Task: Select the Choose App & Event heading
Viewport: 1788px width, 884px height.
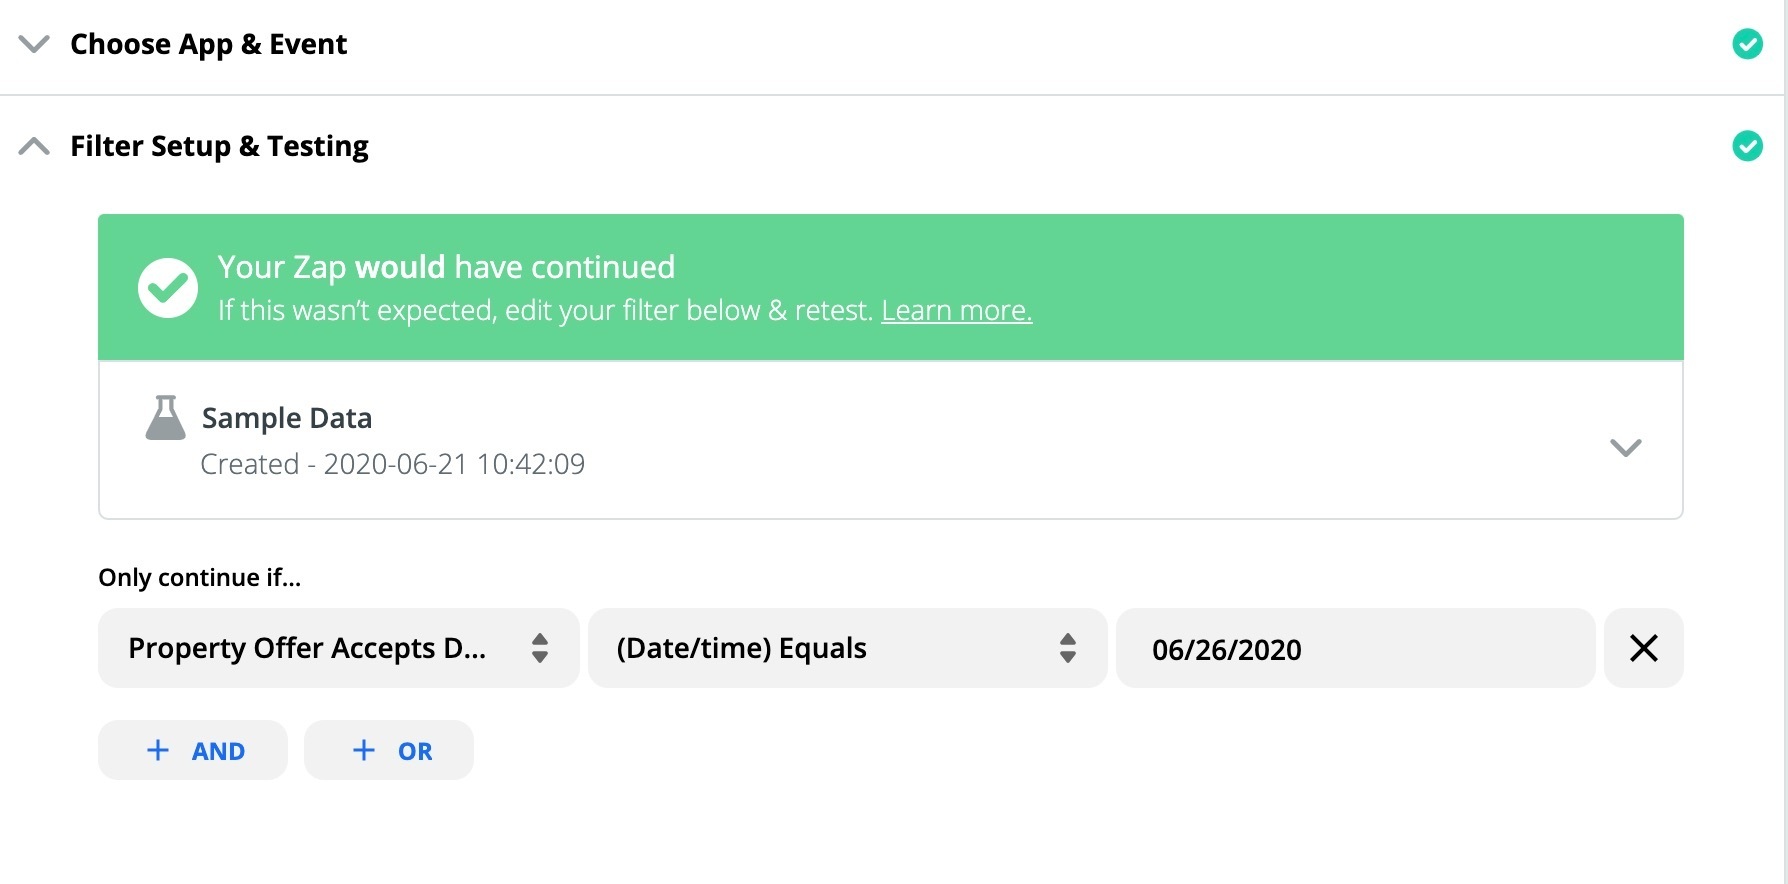Action: (208, 44)
